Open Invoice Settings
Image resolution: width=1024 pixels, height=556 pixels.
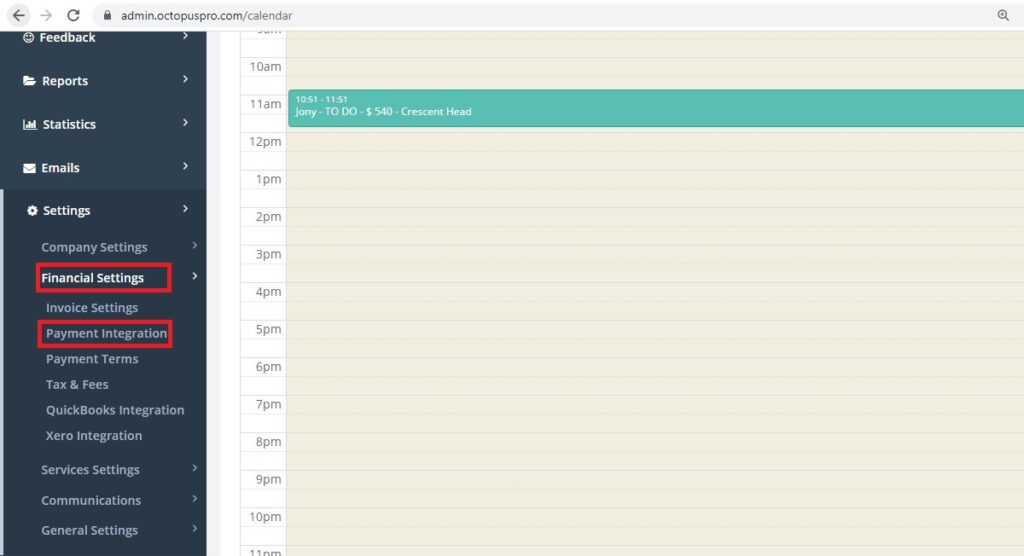coord(91,308)
